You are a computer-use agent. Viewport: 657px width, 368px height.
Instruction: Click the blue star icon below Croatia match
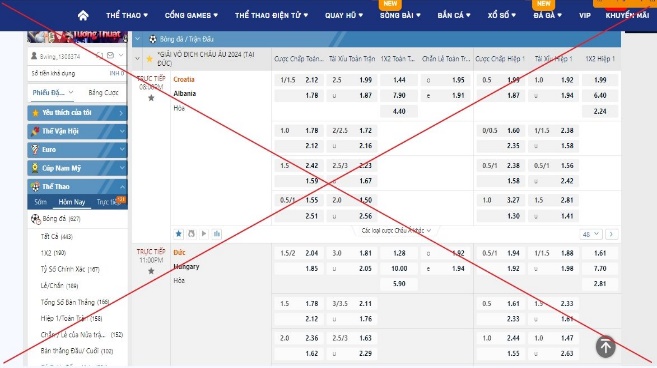[x=178, y=234]
